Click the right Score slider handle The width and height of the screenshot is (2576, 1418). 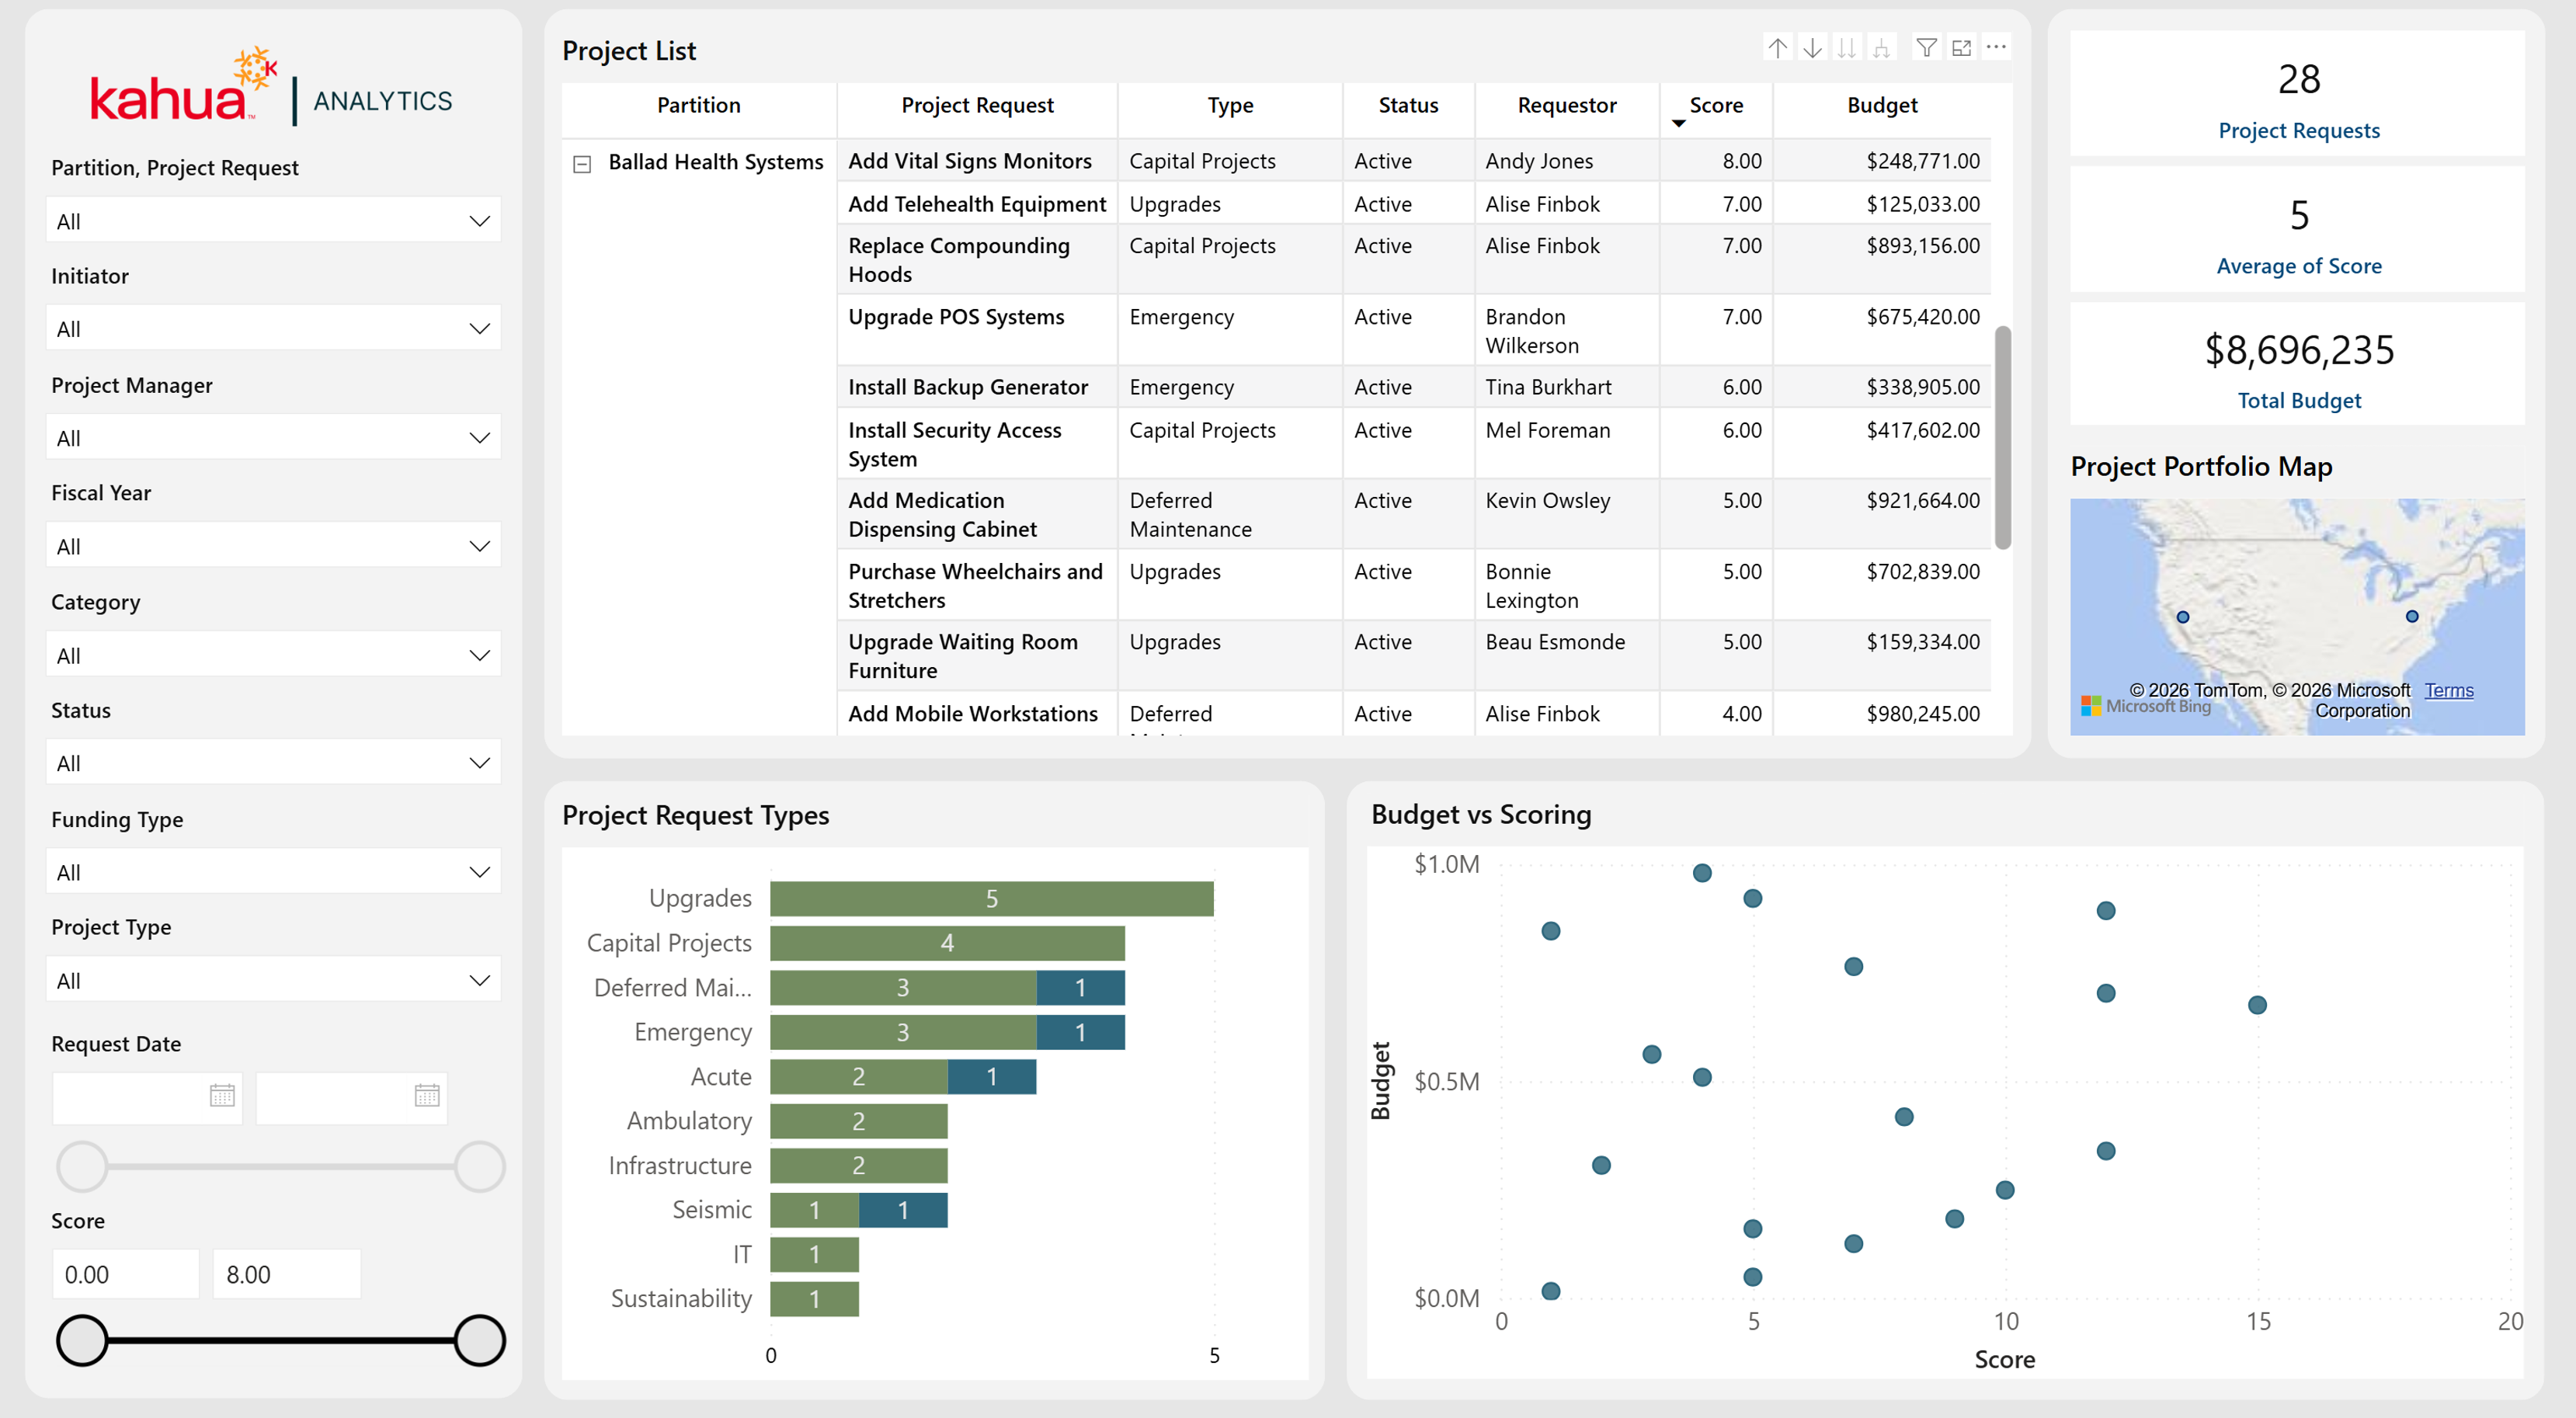[479, 1340]
